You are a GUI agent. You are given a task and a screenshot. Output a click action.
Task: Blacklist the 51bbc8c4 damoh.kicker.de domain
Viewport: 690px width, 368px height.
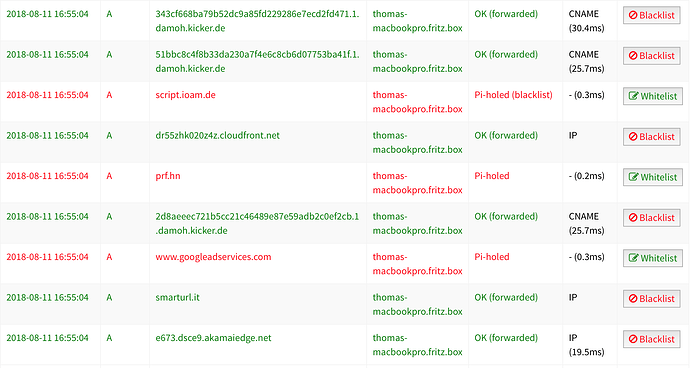[652, 56]
